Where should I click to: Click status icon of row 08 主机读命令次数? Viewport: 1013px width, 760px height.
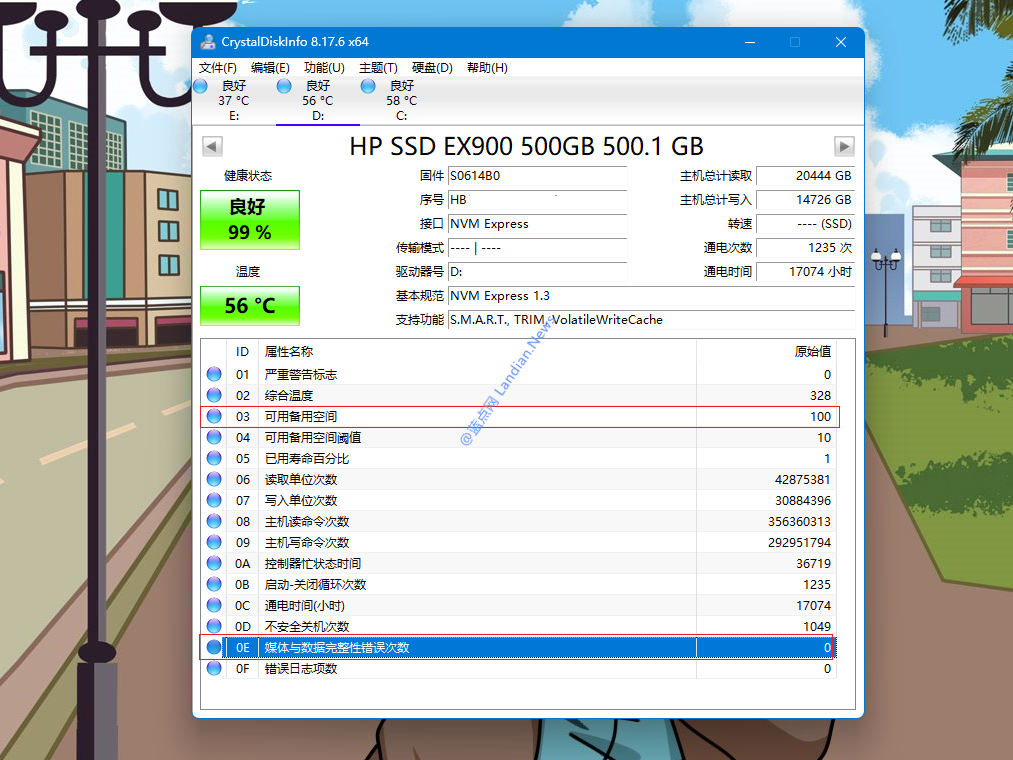click(x=214, y=521)
